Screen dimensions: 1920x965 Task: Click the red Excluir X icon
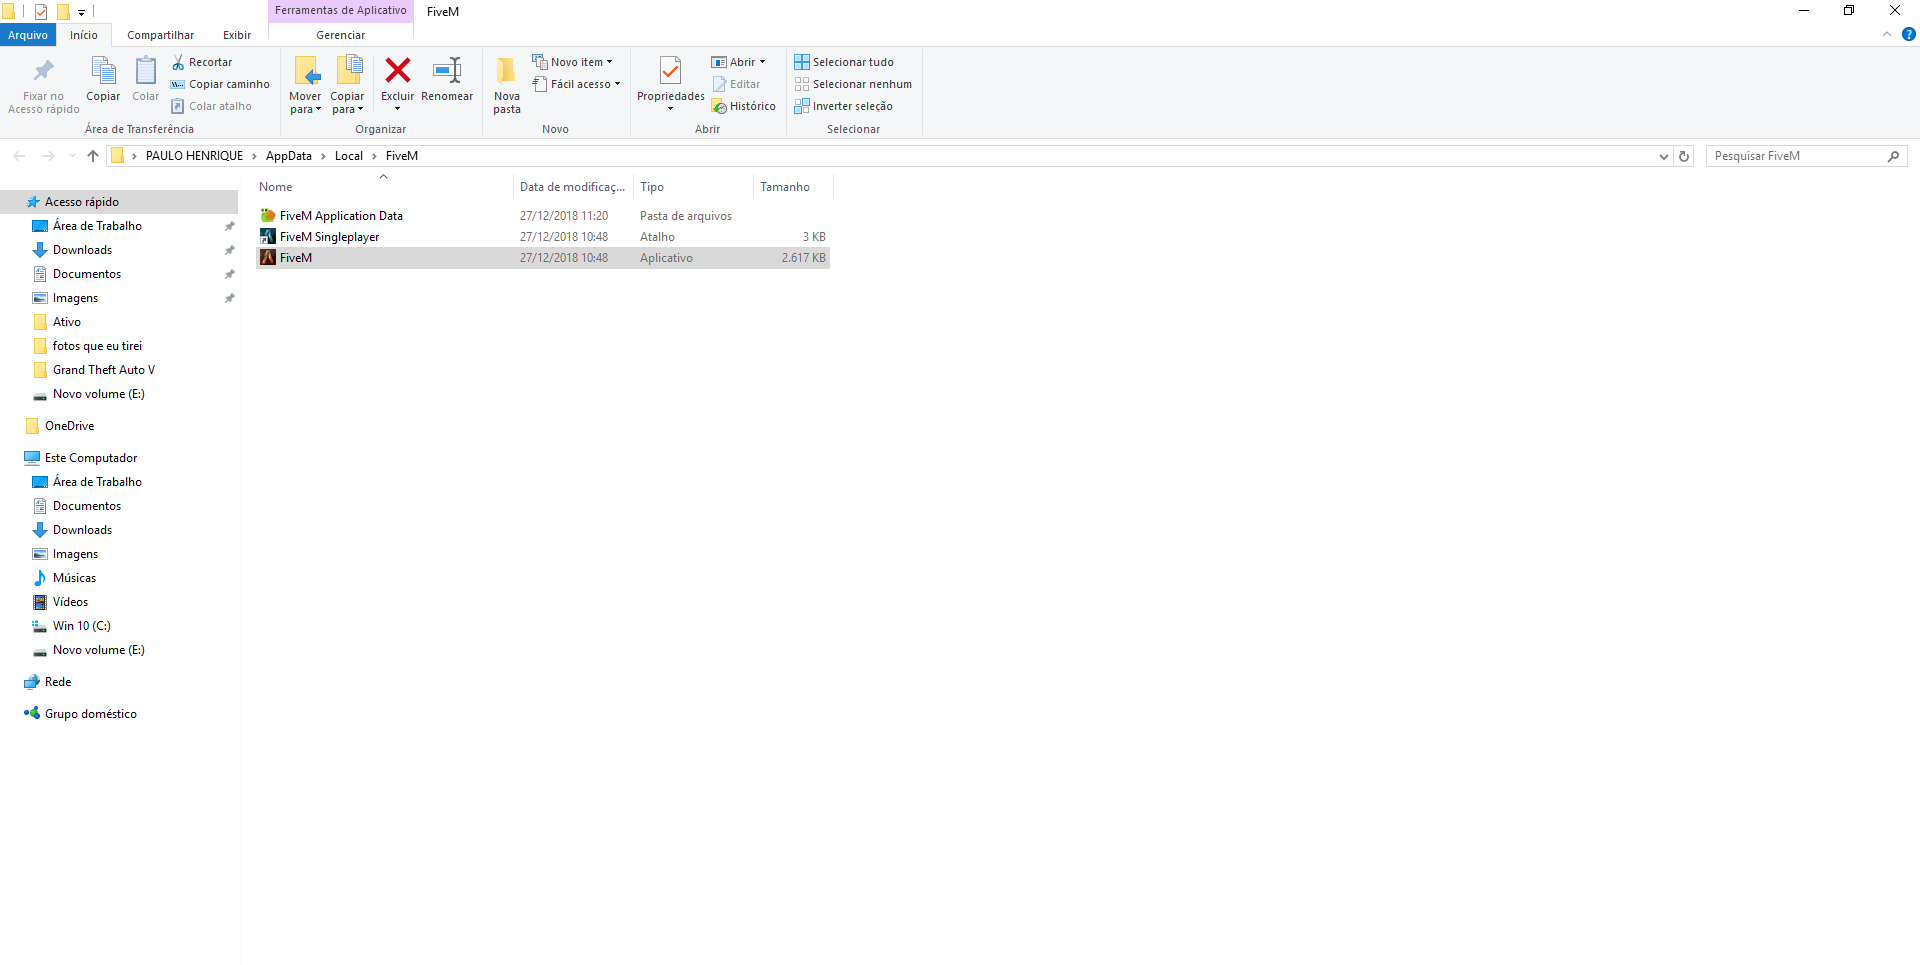click(398, 70)
